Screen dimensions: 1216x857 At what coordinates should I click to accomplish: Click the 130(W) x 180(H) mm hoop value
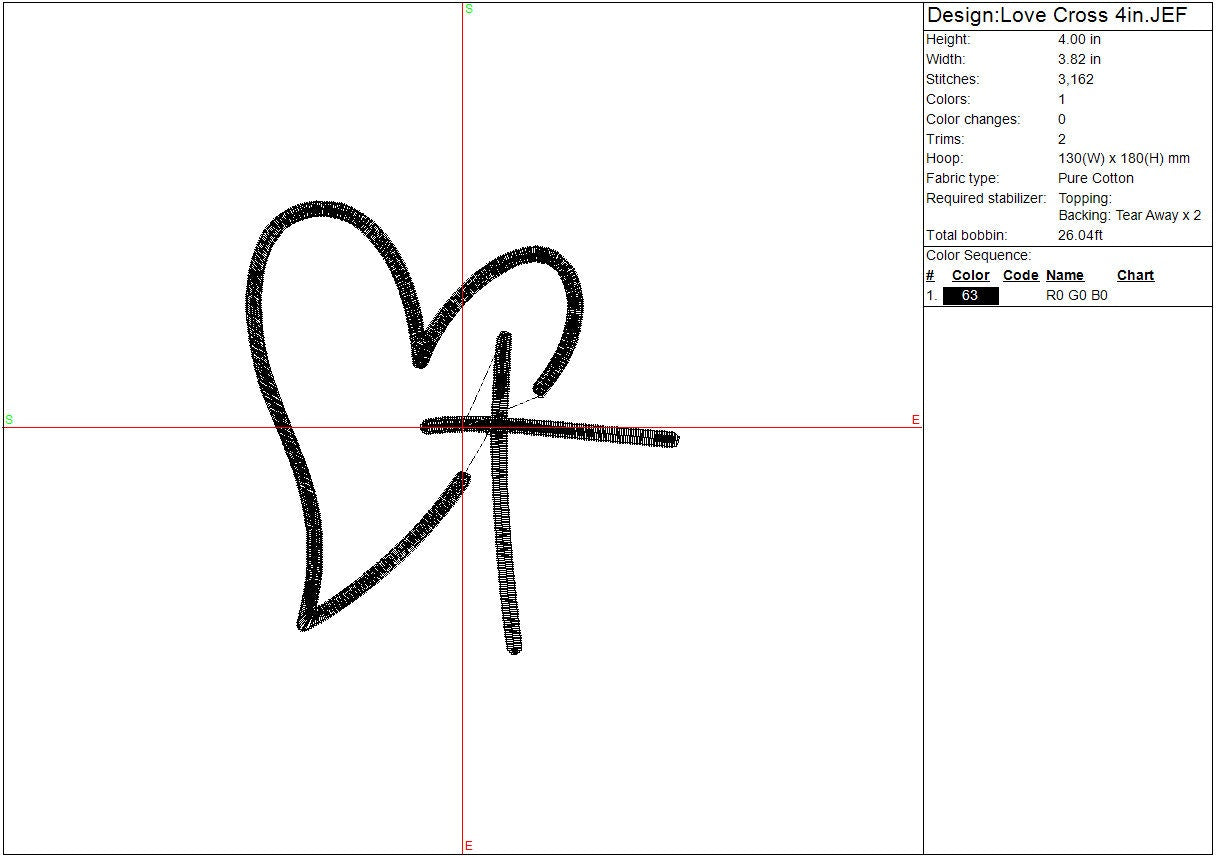(x=1124, y=159)
